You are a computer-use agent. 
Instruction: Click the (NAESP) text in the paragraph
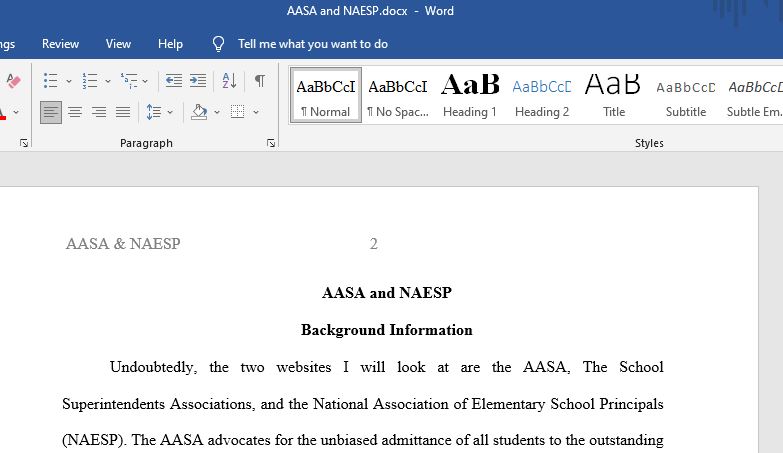94,441
